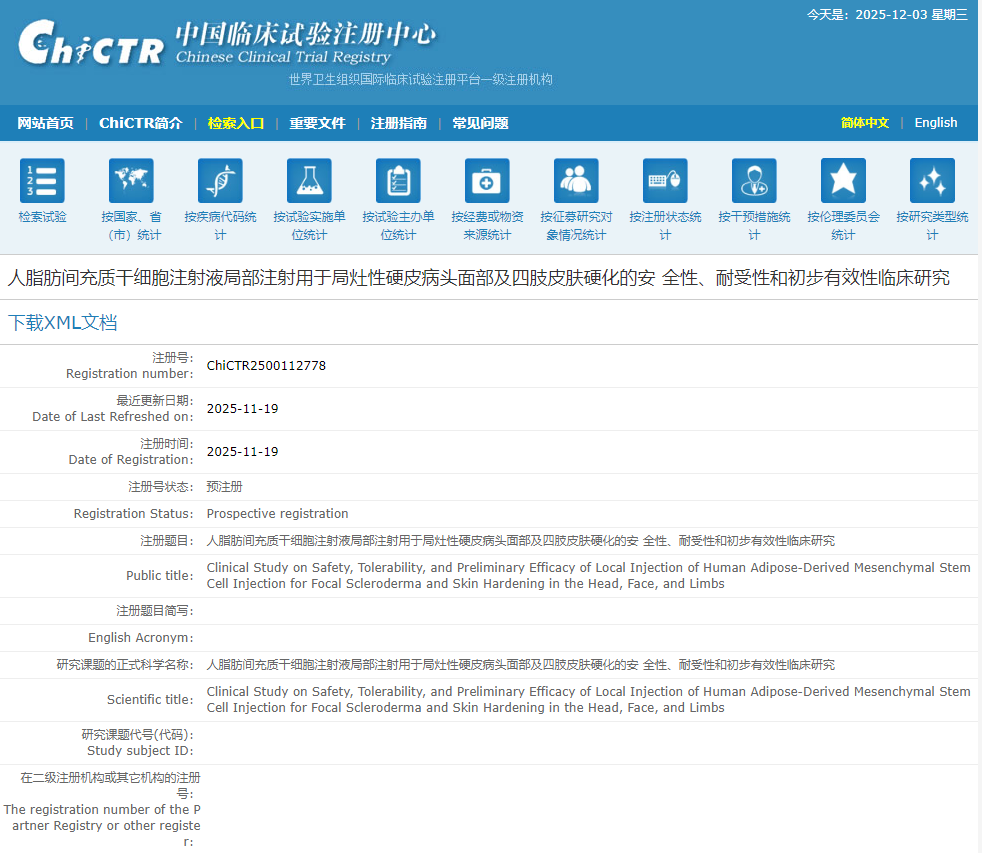Click the 注册指南 menu item
The image size is (982, 853).
click(398, 123)
